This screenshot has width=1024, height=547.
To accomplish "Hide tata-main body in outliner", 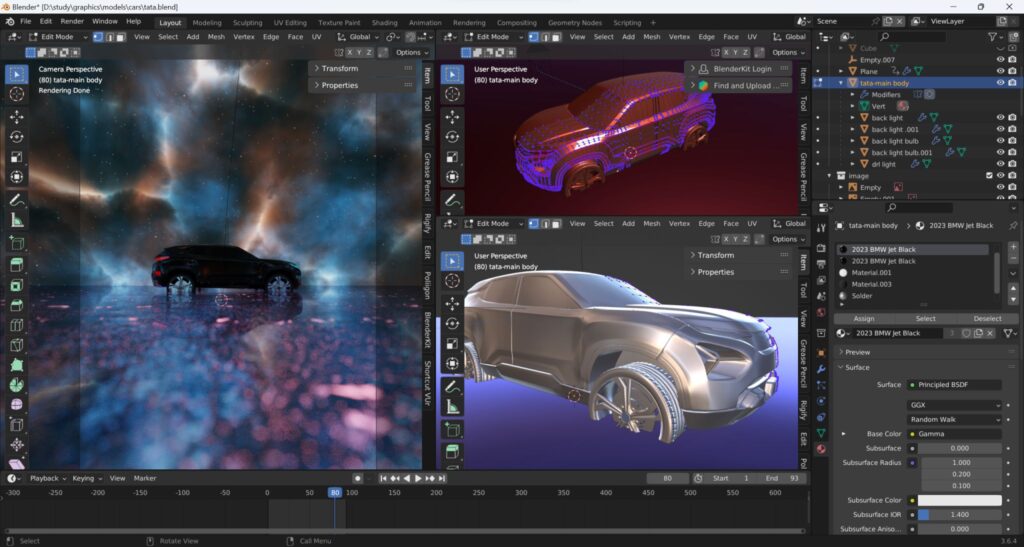I will click(x=1000, y=83).
